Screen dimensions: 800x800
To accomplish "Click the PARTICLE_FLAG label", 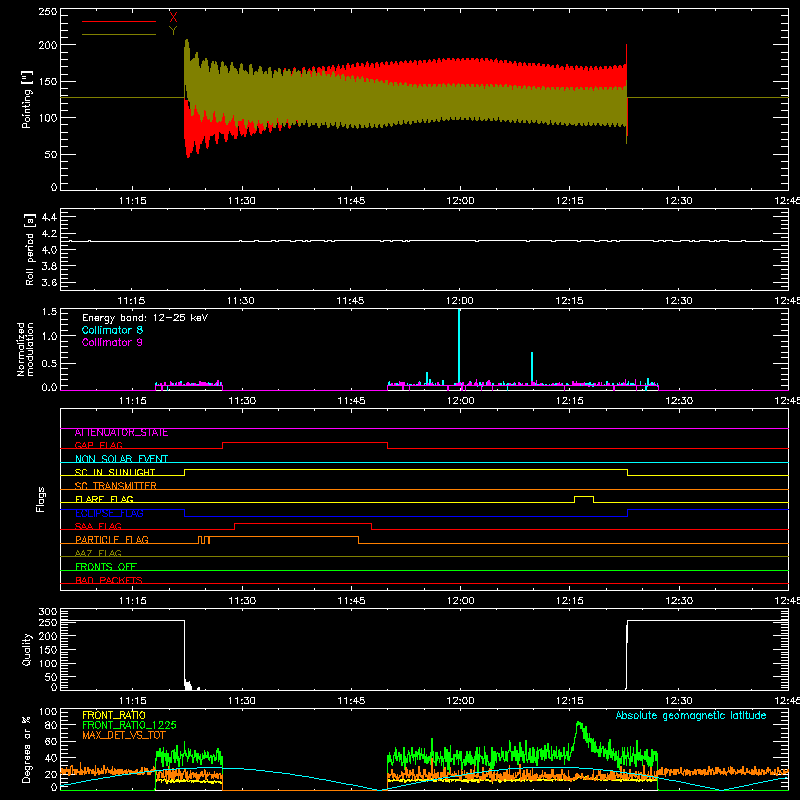I will tap(112, 539).
